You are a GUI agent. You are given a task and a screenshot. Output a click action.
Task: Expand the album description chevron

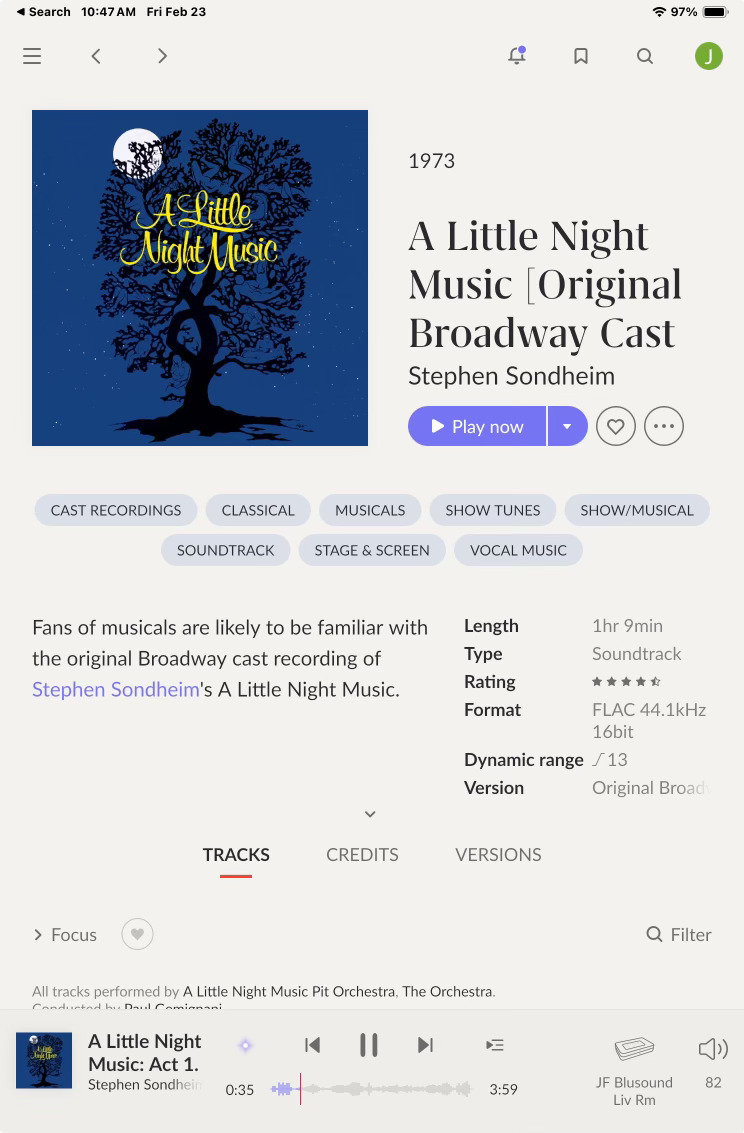click(x=370, y=814)
